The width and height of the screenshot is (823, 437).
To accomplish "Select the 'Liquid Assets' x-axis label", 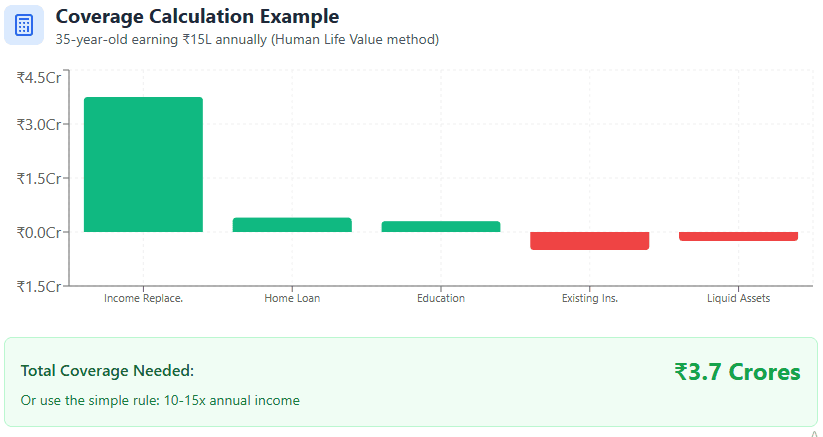I will click(x=739, y=298).
